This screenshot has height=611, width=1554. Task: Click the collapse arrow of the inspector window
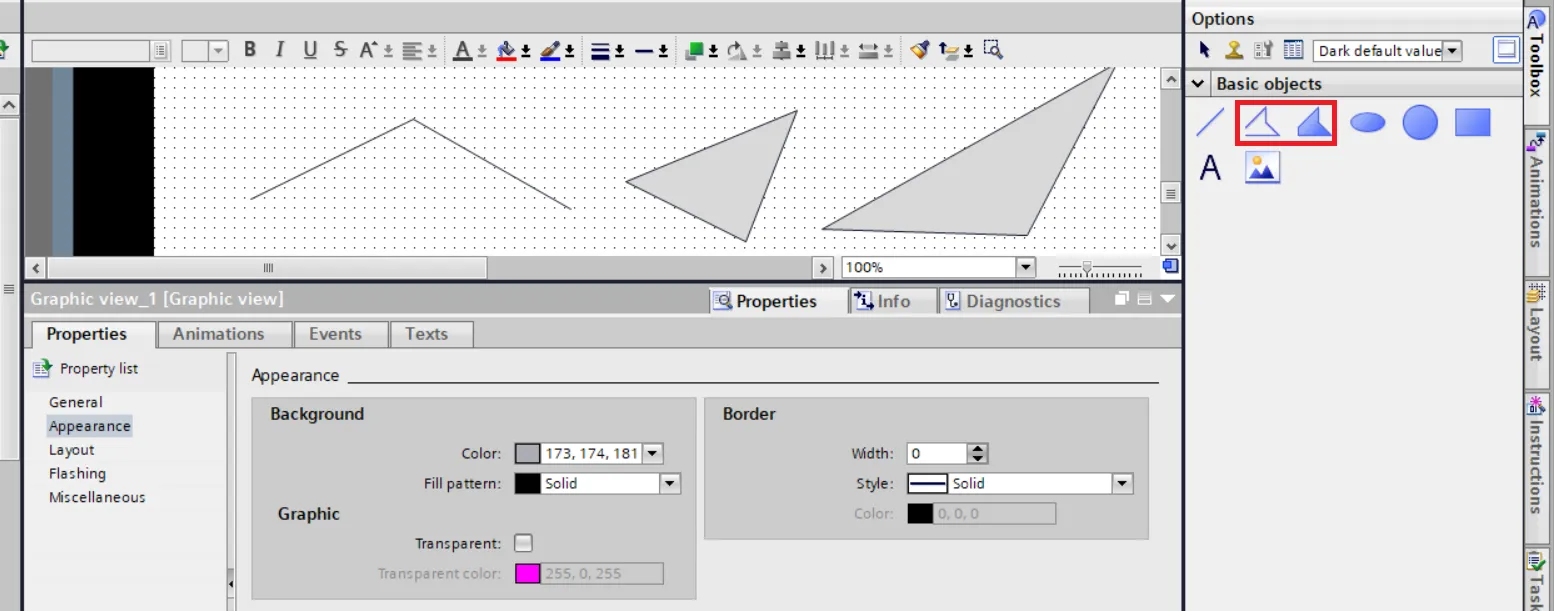(x=1167, y=298)
